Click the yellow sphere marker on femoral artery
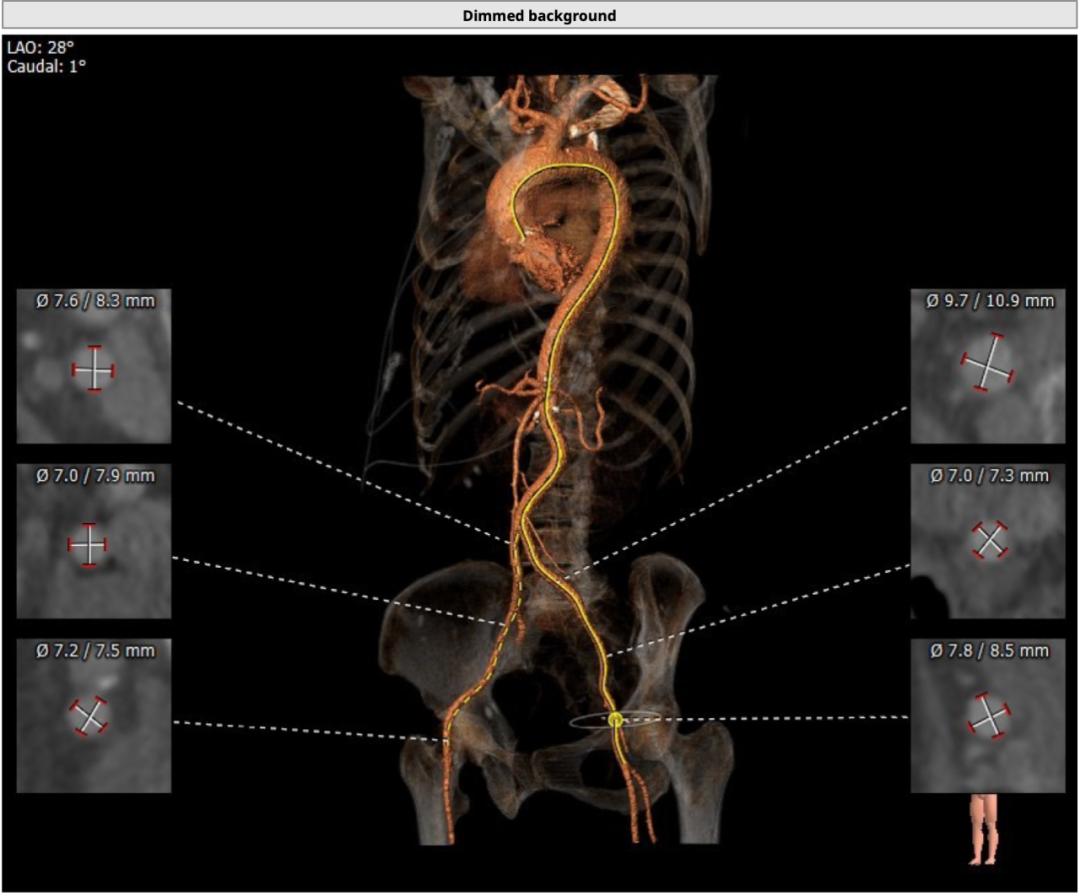Screen dimensions: 1080x896 coord(615,719)
